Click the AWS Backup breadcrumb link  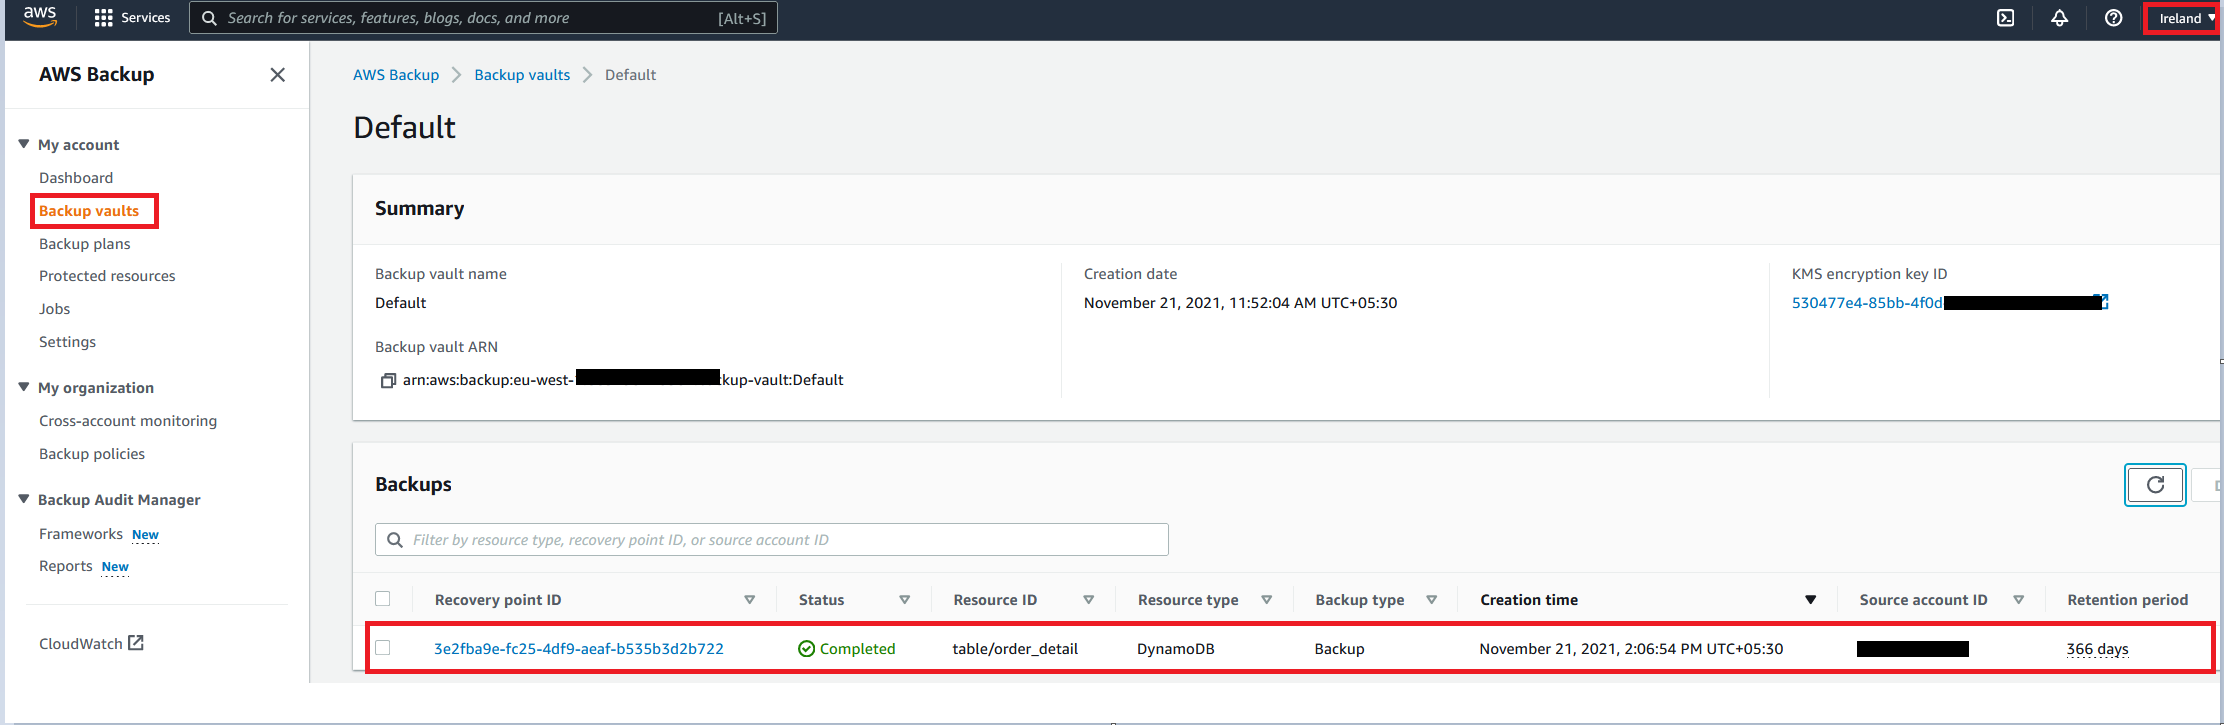[396, 75]
